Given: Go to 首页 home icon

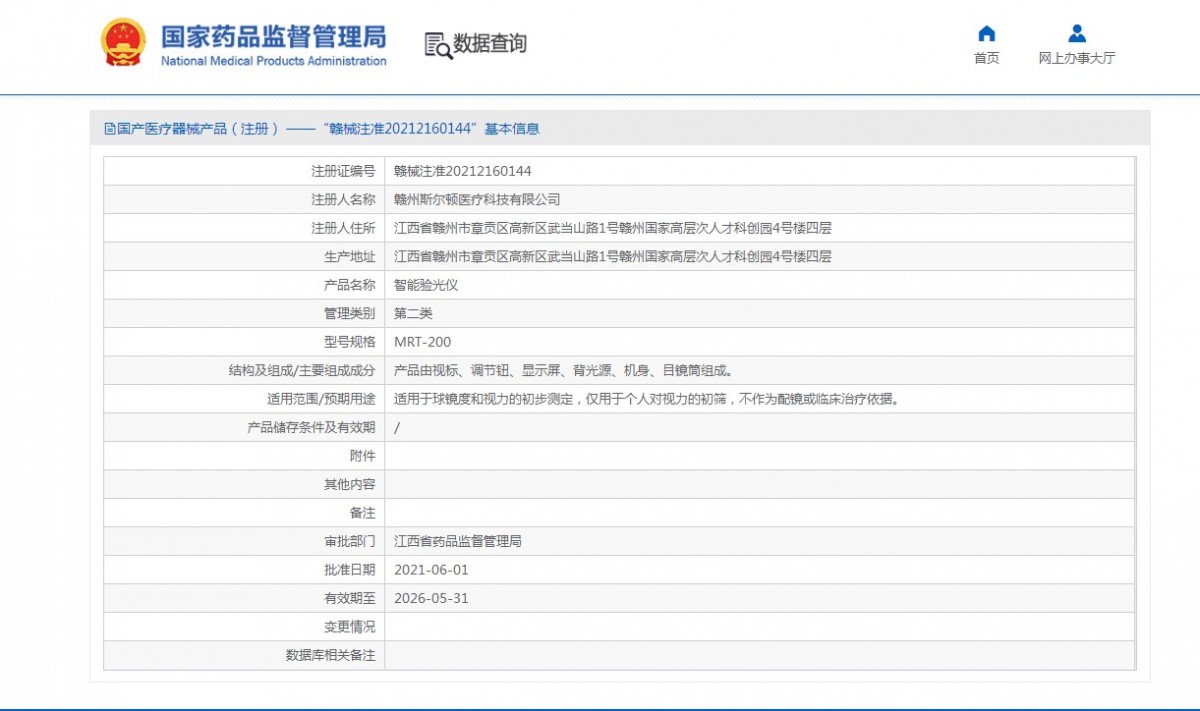Looking at the screenshot, I should point(986,34).
